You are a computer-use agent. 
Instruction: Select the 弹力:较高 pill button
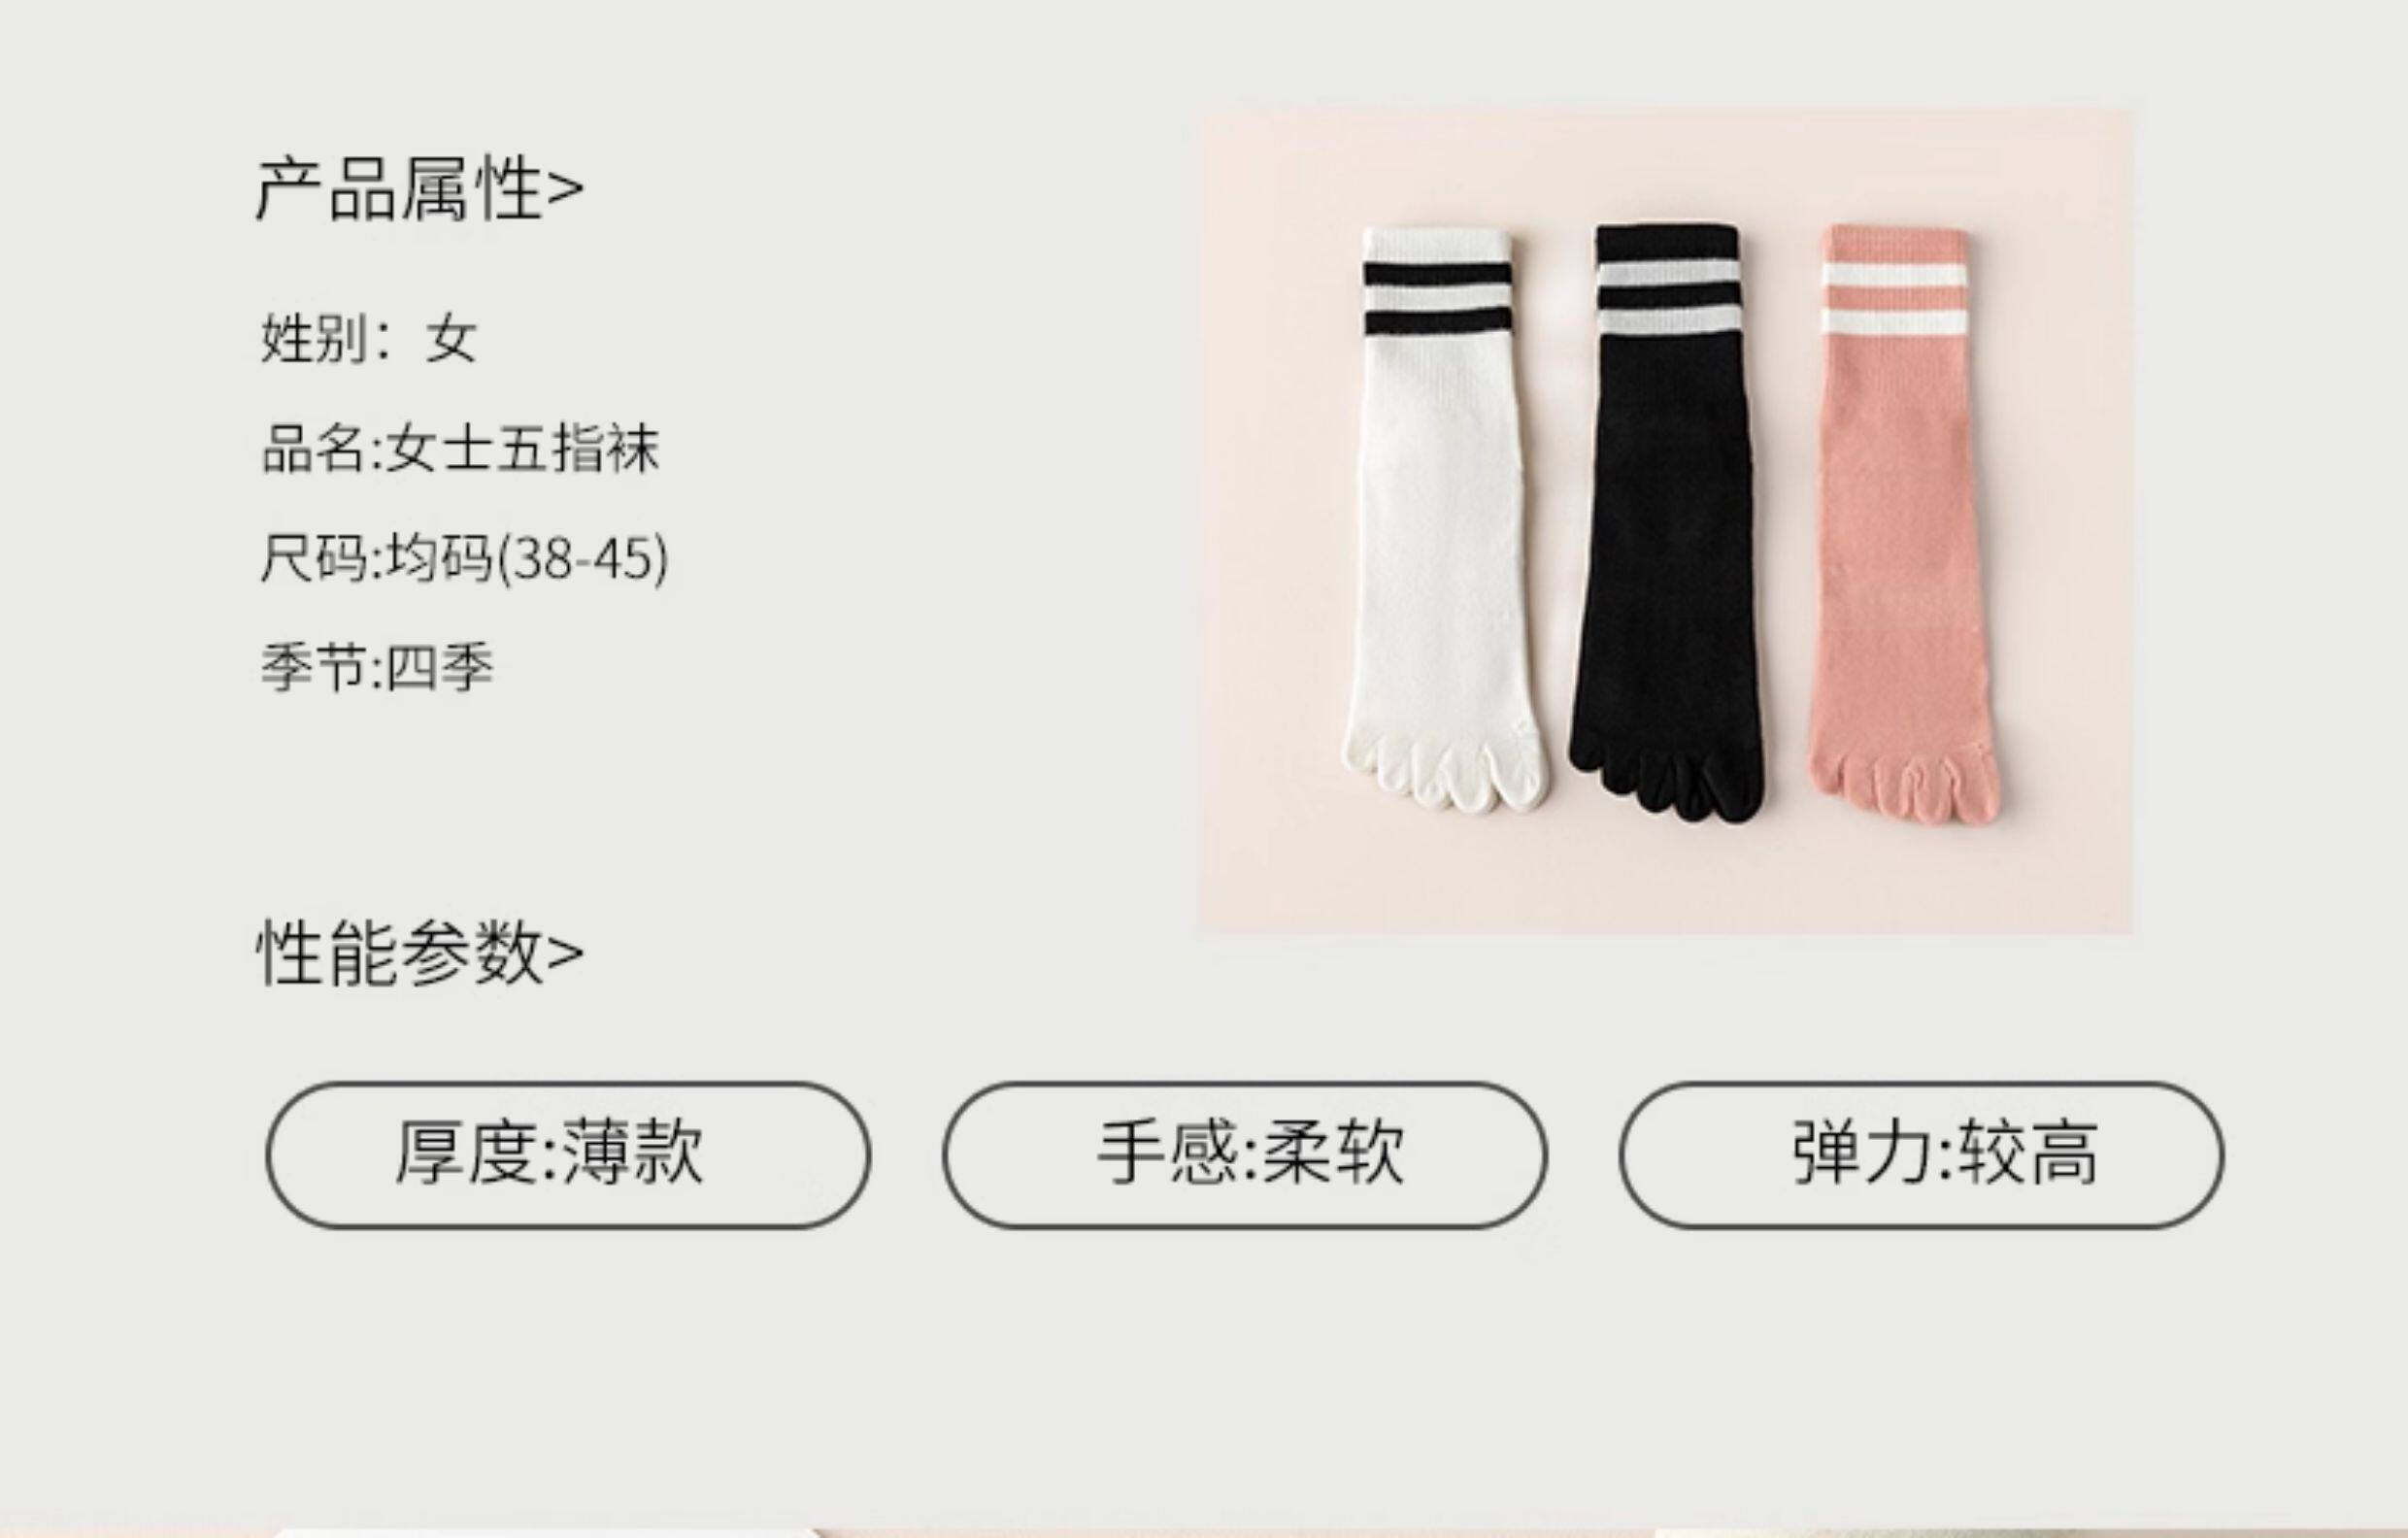(x=1921, y=1155)
